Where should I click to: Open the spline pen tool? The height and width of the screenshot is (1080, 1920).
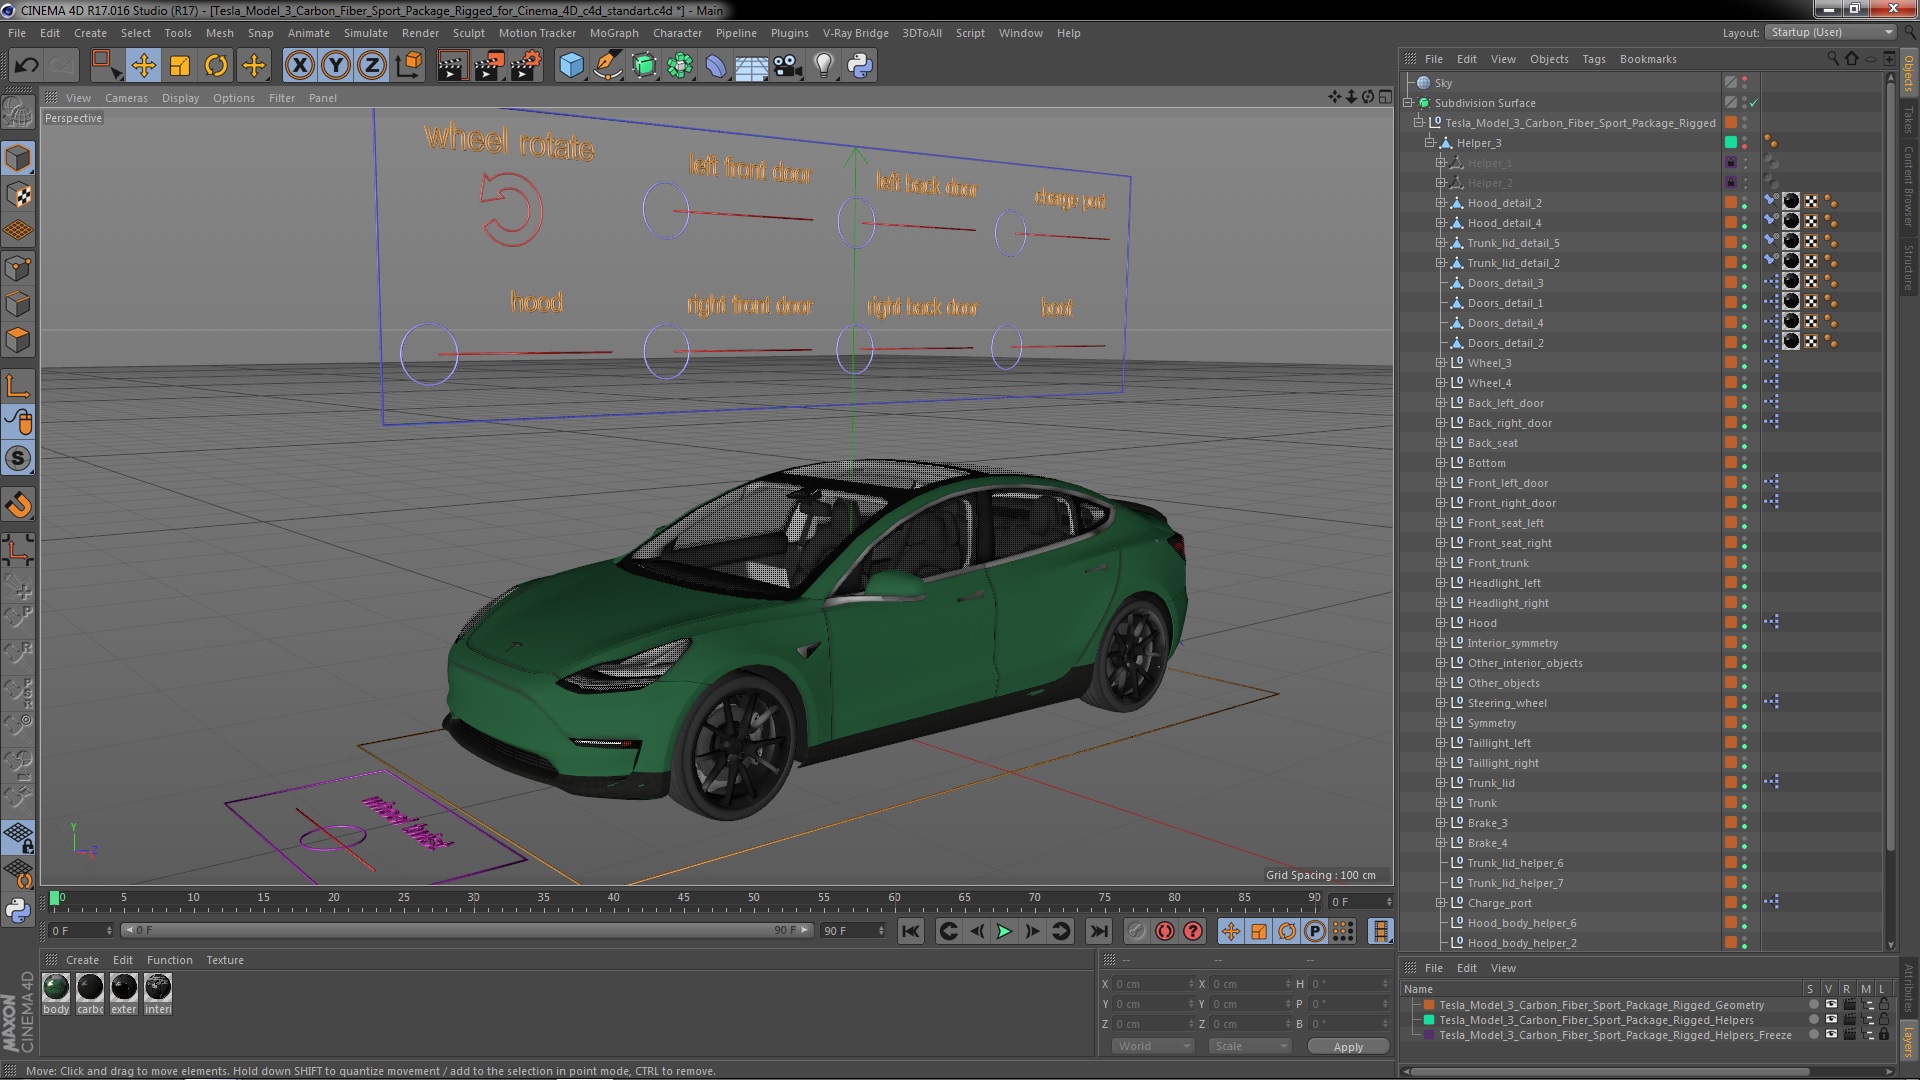(x=607, y=66)
